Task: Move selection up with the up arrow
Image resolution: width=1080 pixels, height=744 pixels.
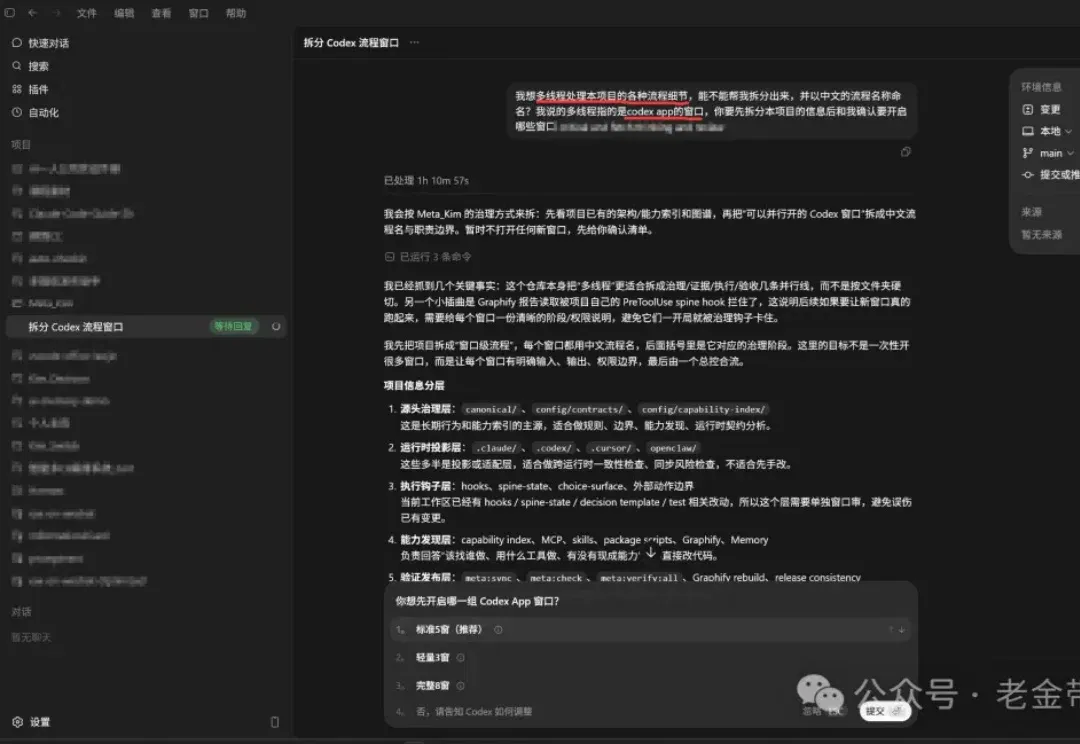Action: point(891,630)
